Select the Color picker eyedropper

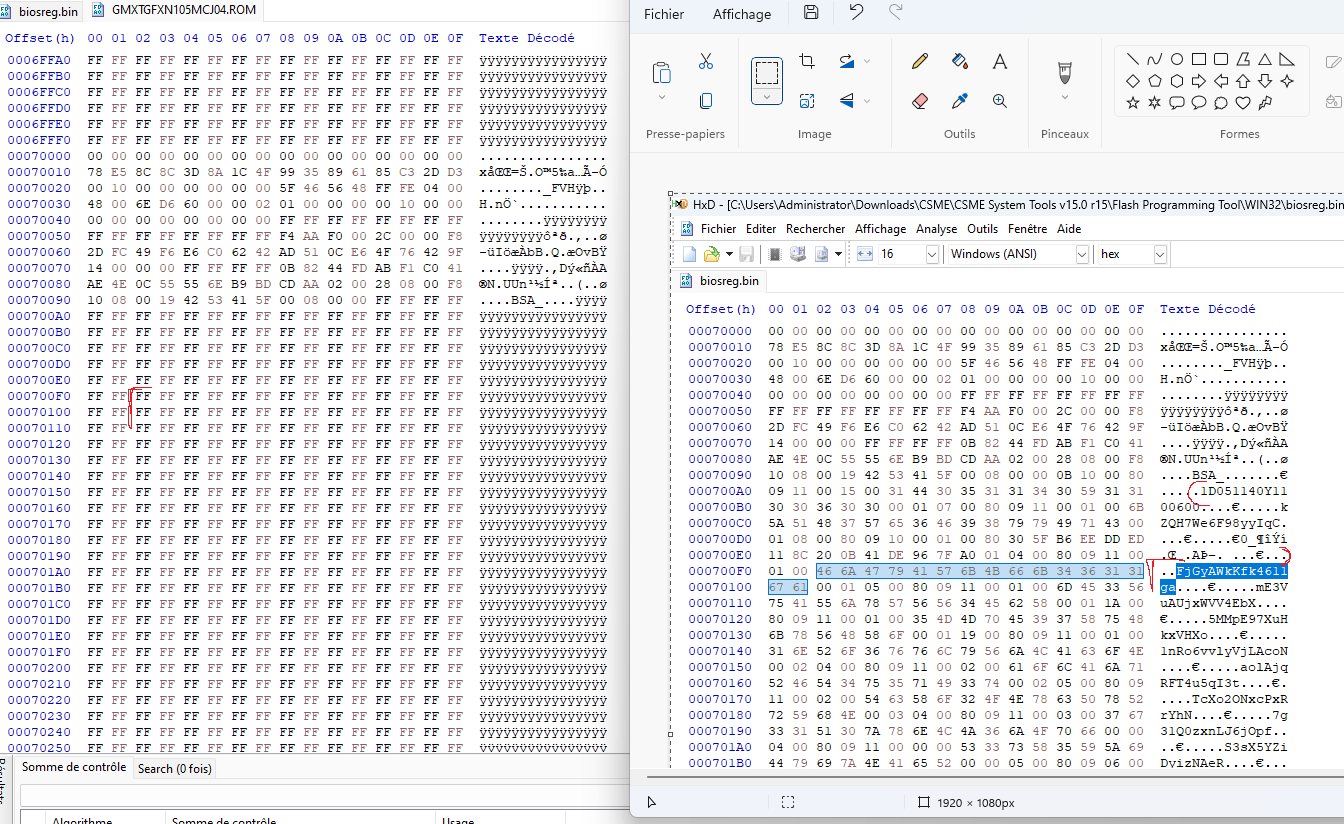click(960, 100)
